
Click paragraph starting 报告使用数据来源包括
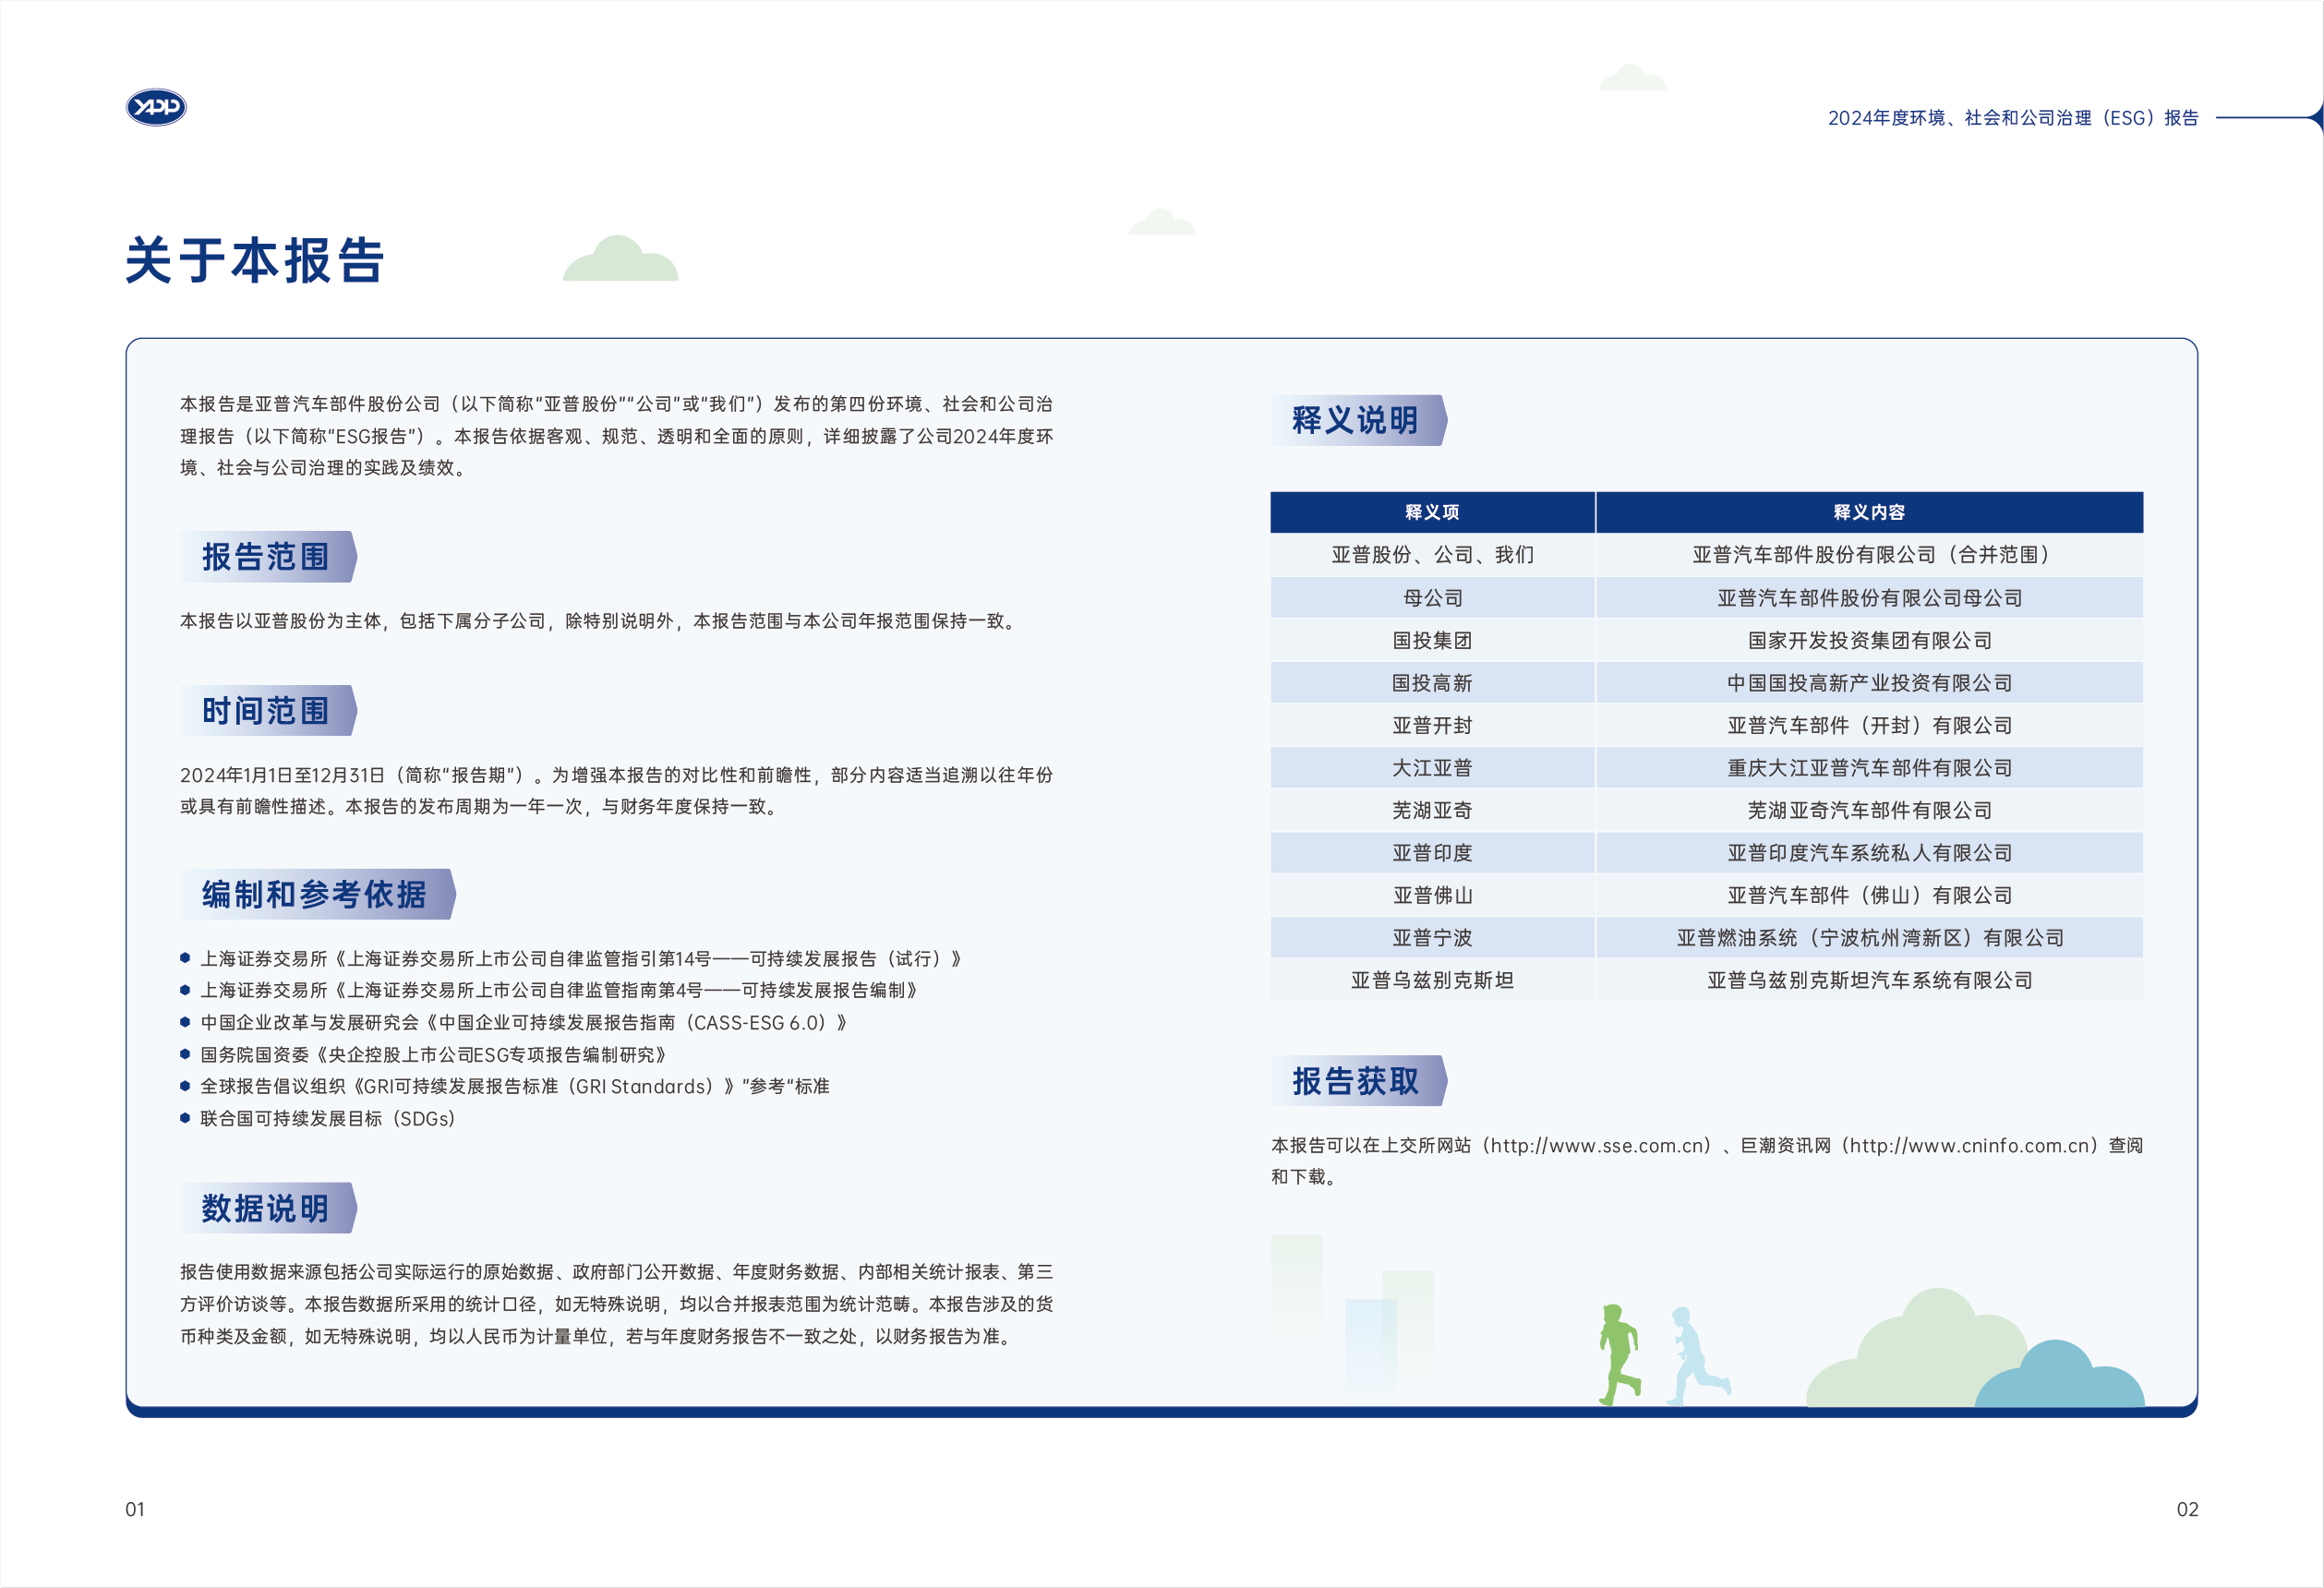(x=616, y=1304)
